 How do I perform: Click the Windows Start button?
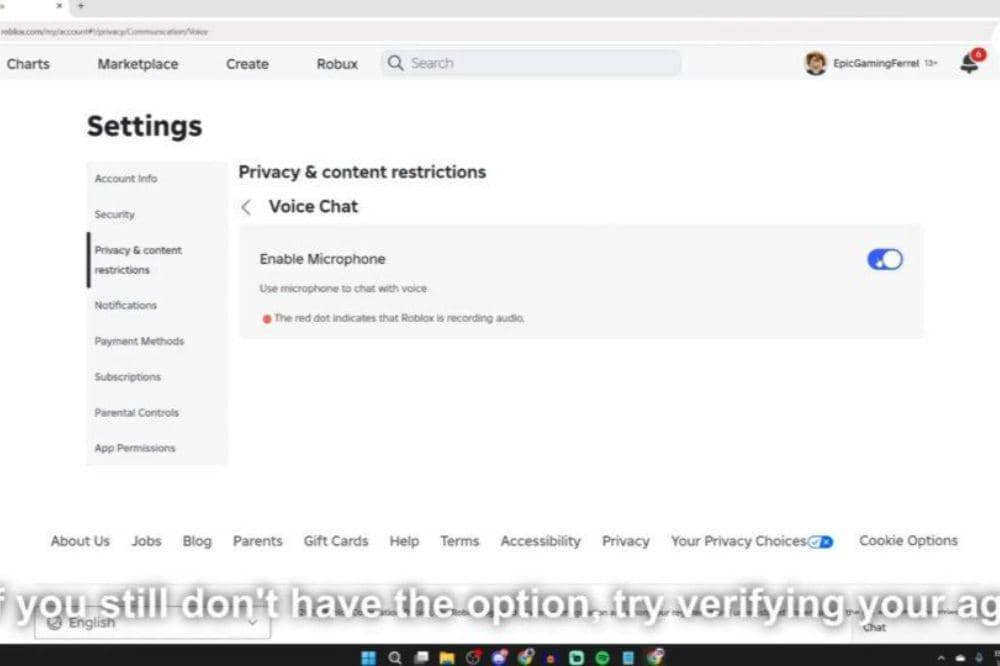tap(369, 657)
